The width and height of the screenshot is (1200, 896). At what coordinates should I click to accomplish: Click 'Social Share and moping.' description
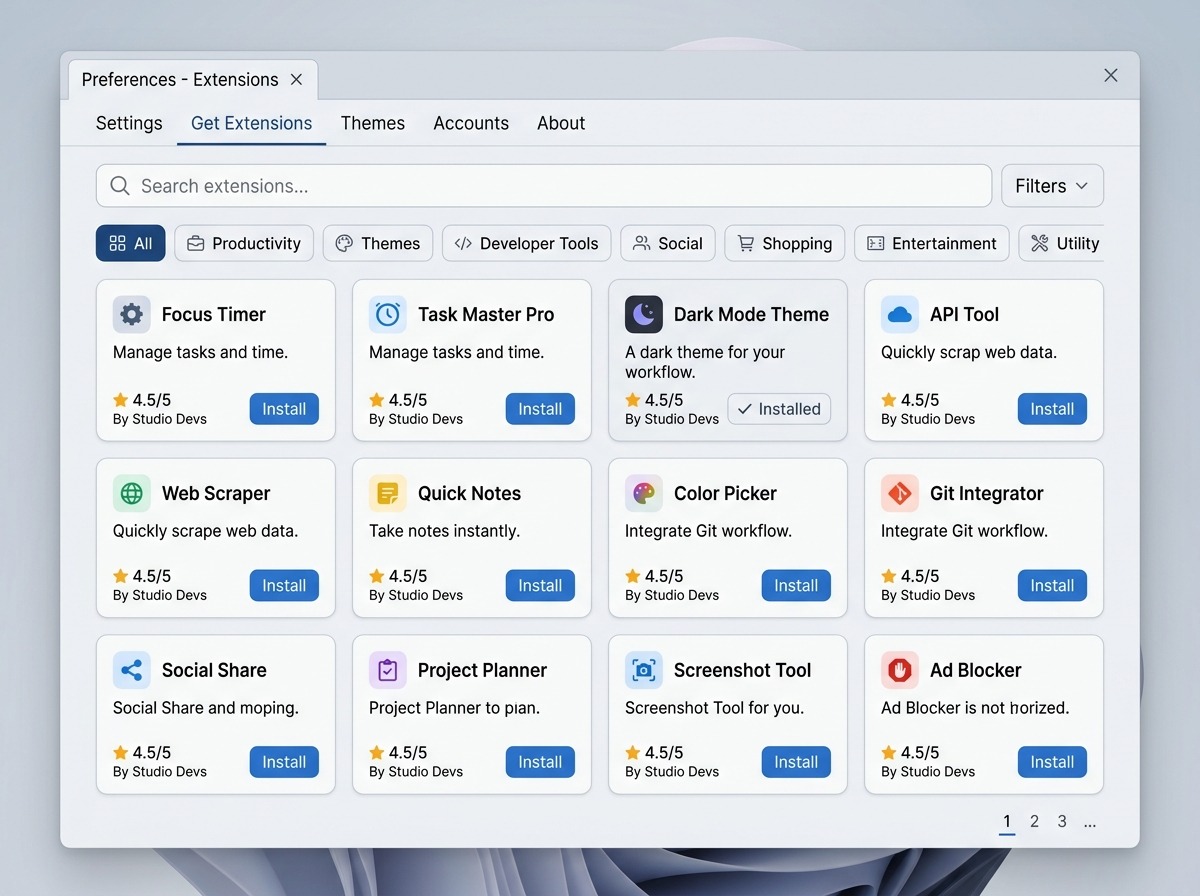coord(206,708)
